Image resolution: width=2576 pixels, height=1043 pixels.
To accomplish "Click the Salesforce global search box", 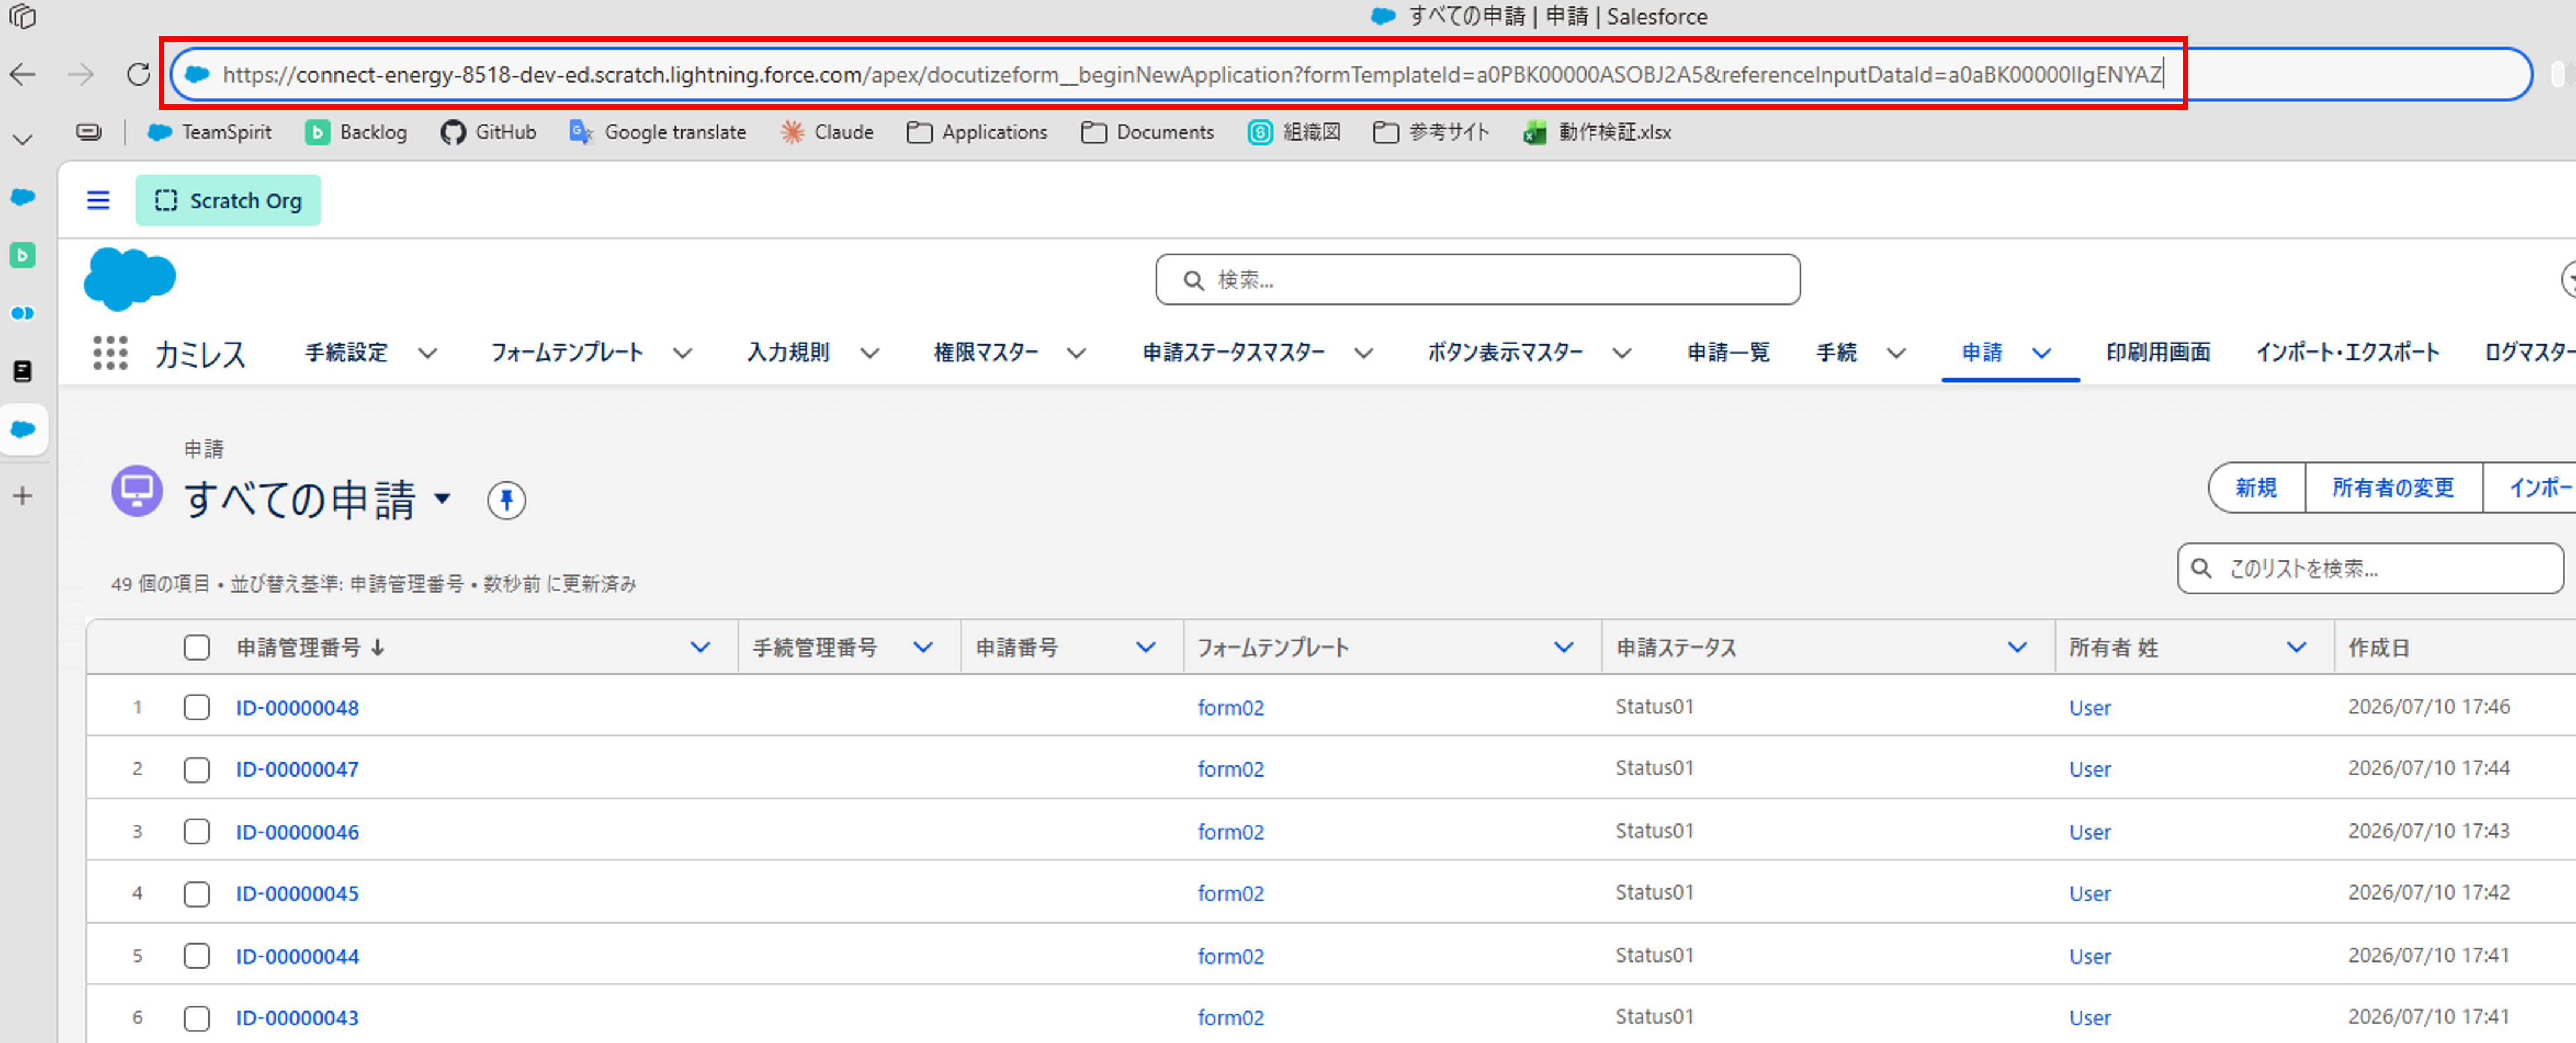I will [x=1478, y=280].
